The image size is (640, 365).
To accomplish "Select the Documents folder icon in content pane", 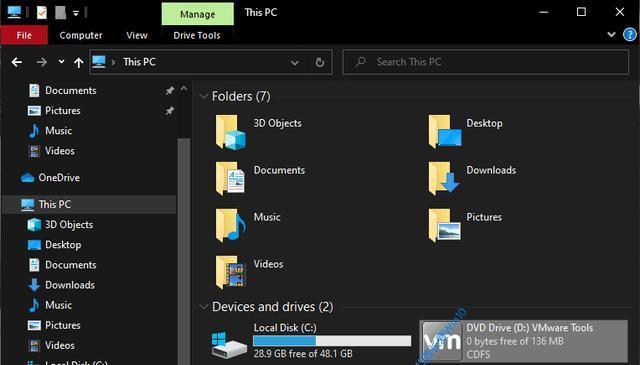I will tap(231, 178).
